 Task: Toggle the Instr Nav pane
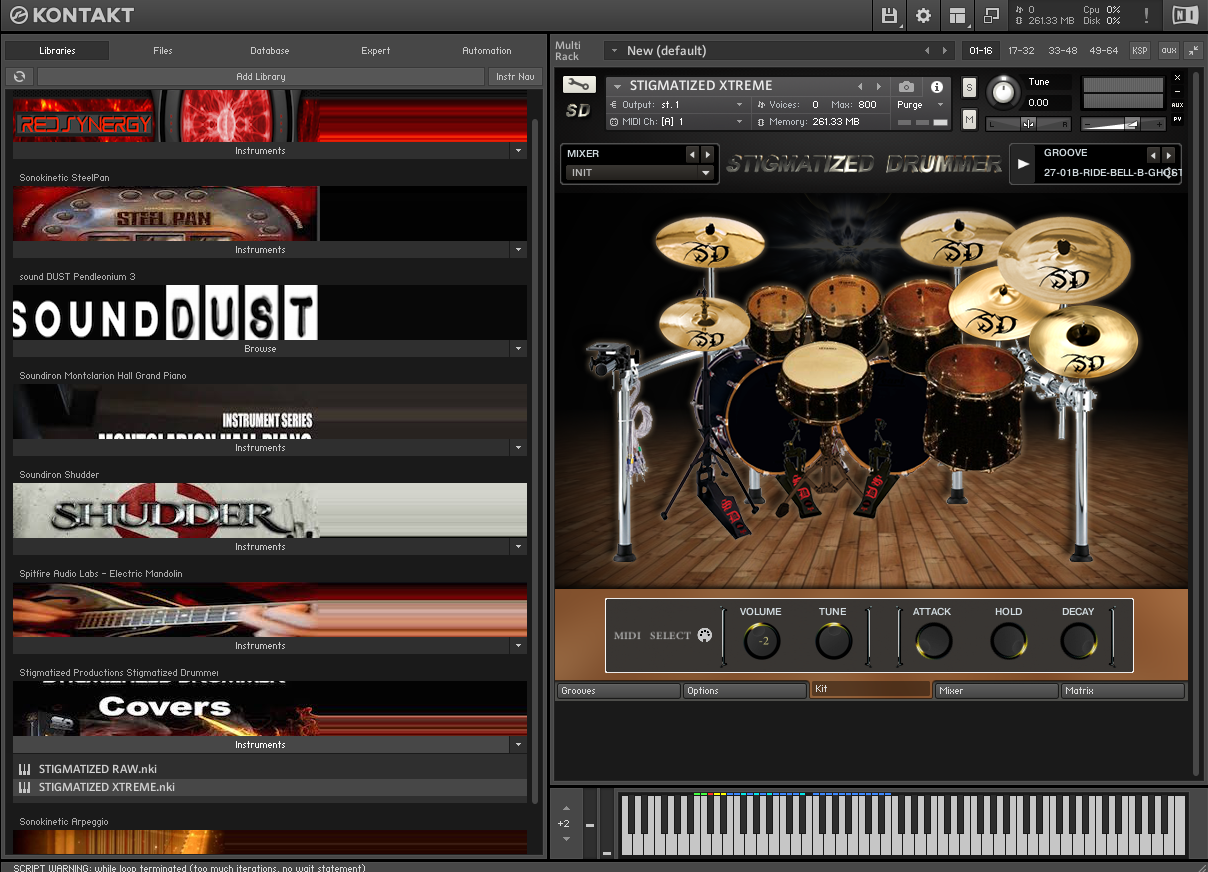[515, 77]
